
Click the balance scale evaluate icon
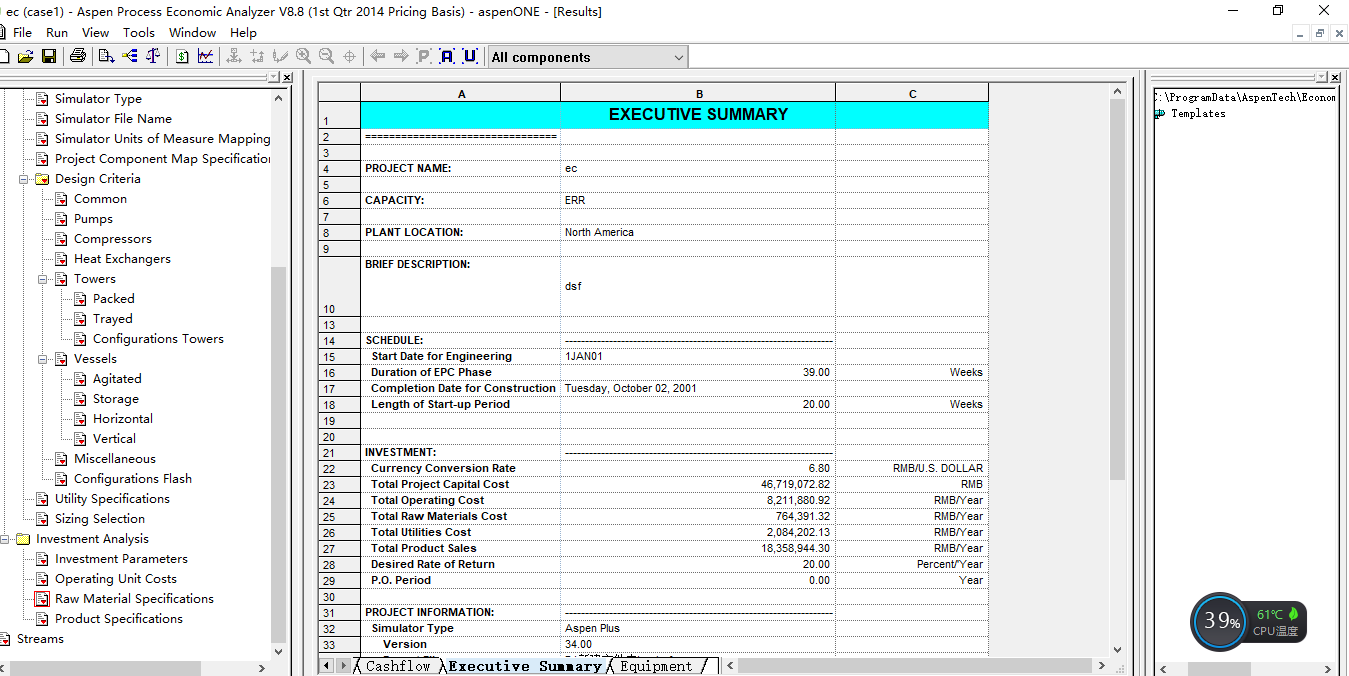153,56
